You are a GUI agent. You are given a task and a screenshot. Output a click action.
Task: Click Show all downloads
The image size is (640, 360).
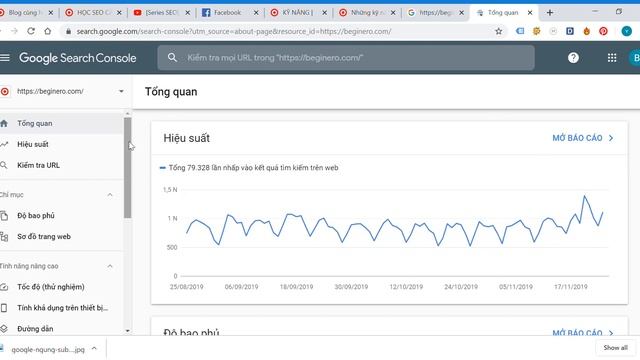[x=616, y=348]
